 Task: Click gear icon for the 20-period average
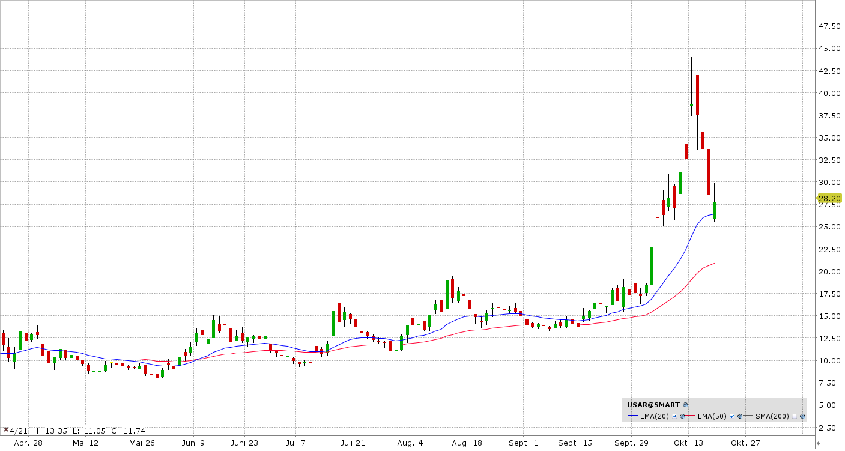point(682,416)
